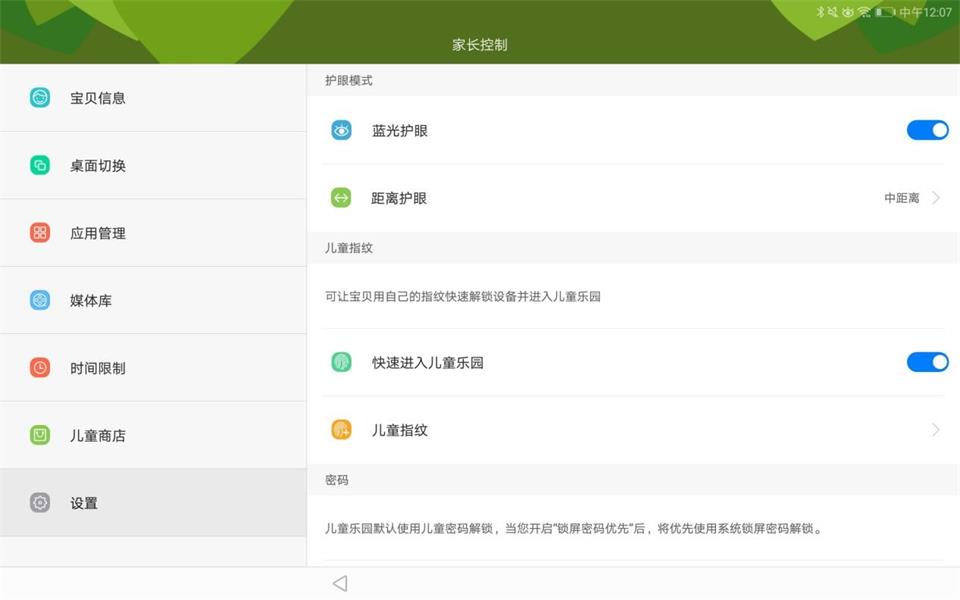Image resolution: width=960 pixels, height=600 pixels.
Task: Open the 媒体库 icon
Action: [40, 300]
